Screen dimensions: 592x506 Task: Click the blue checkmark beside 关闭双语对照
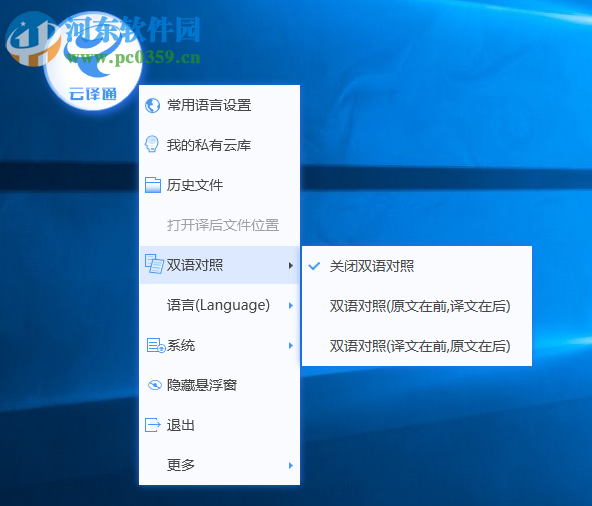314,266
